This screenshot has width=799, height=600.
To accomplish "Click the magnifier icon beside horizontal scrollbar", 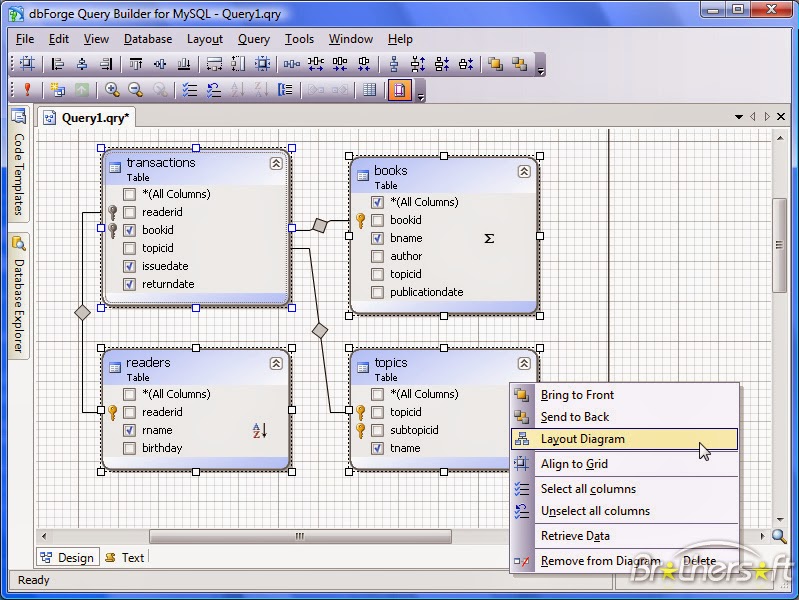I will (779, 536).
